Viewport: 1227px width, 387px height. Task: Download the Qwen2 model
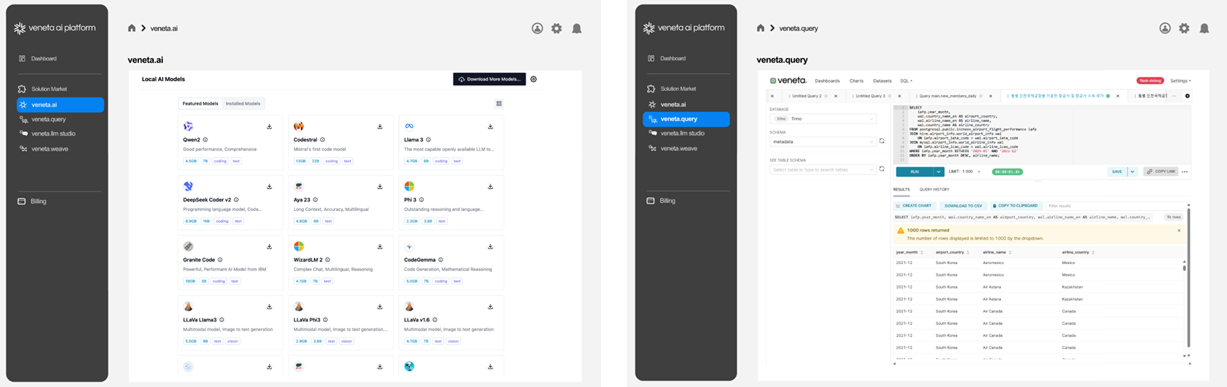click(269, 127)
